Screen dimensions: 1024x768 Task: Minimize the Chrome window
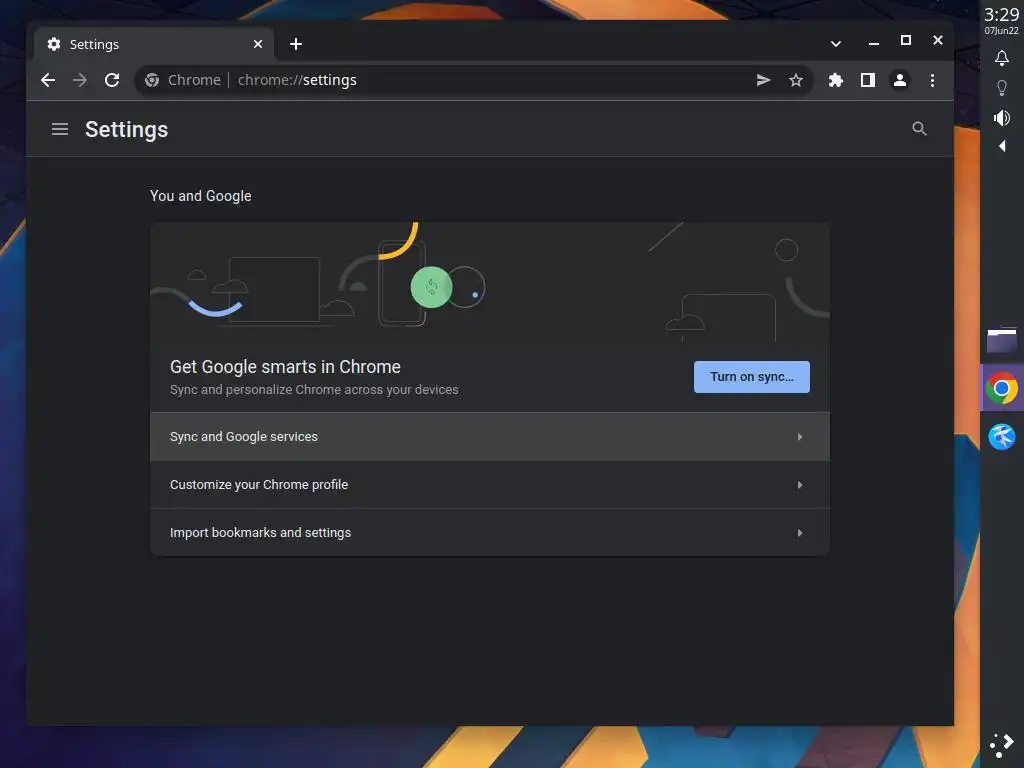click(874, 43)
